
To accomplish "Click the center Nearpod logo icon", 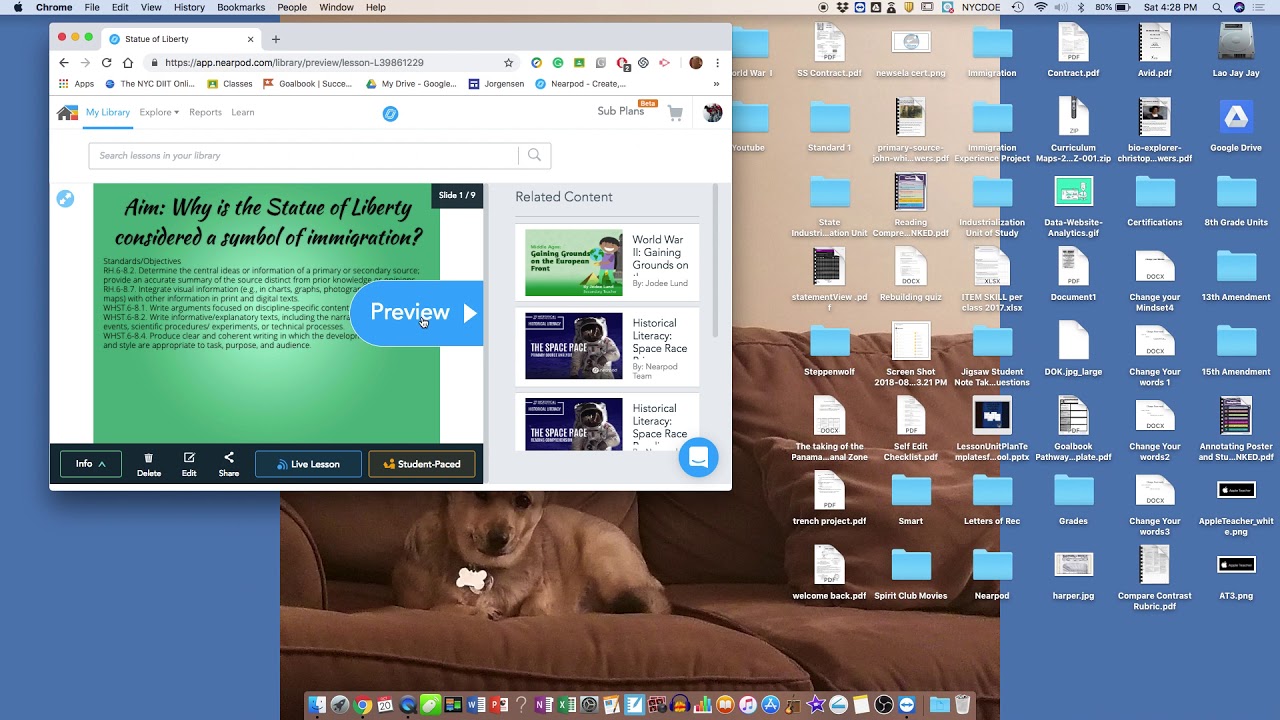I will 391,113.
